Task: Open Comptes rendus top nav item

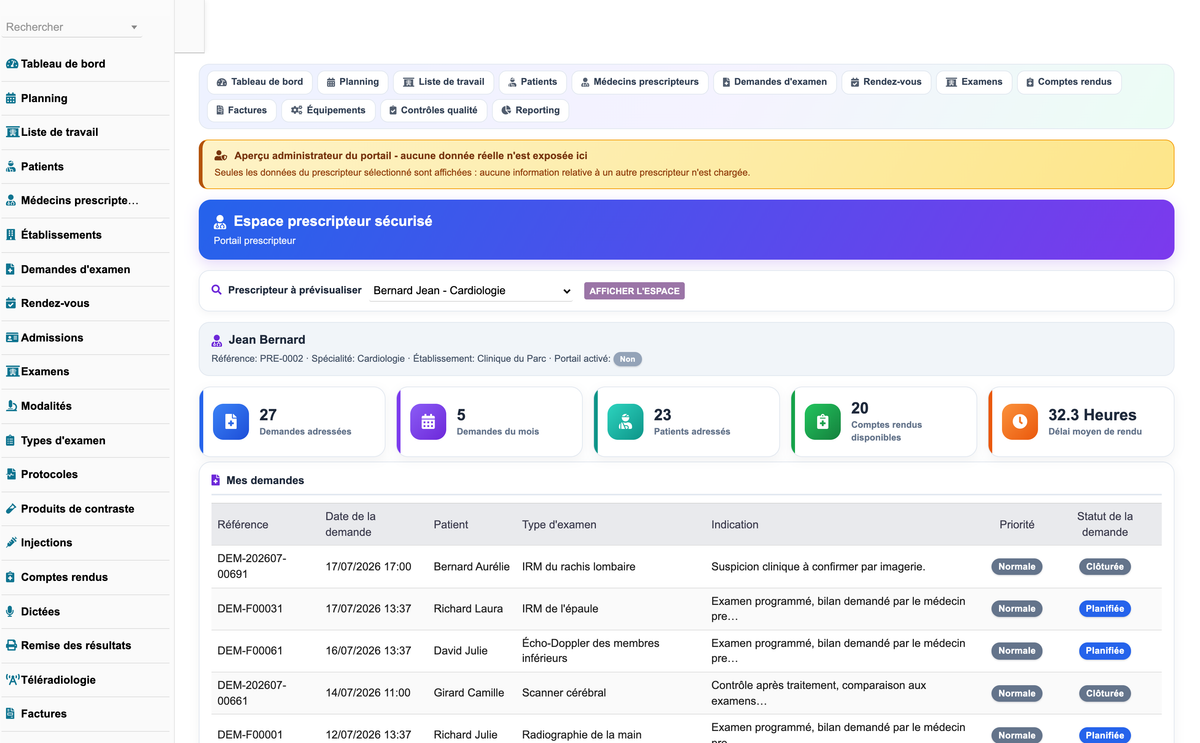Action: pyautogui.click(x=1069, y=82)
